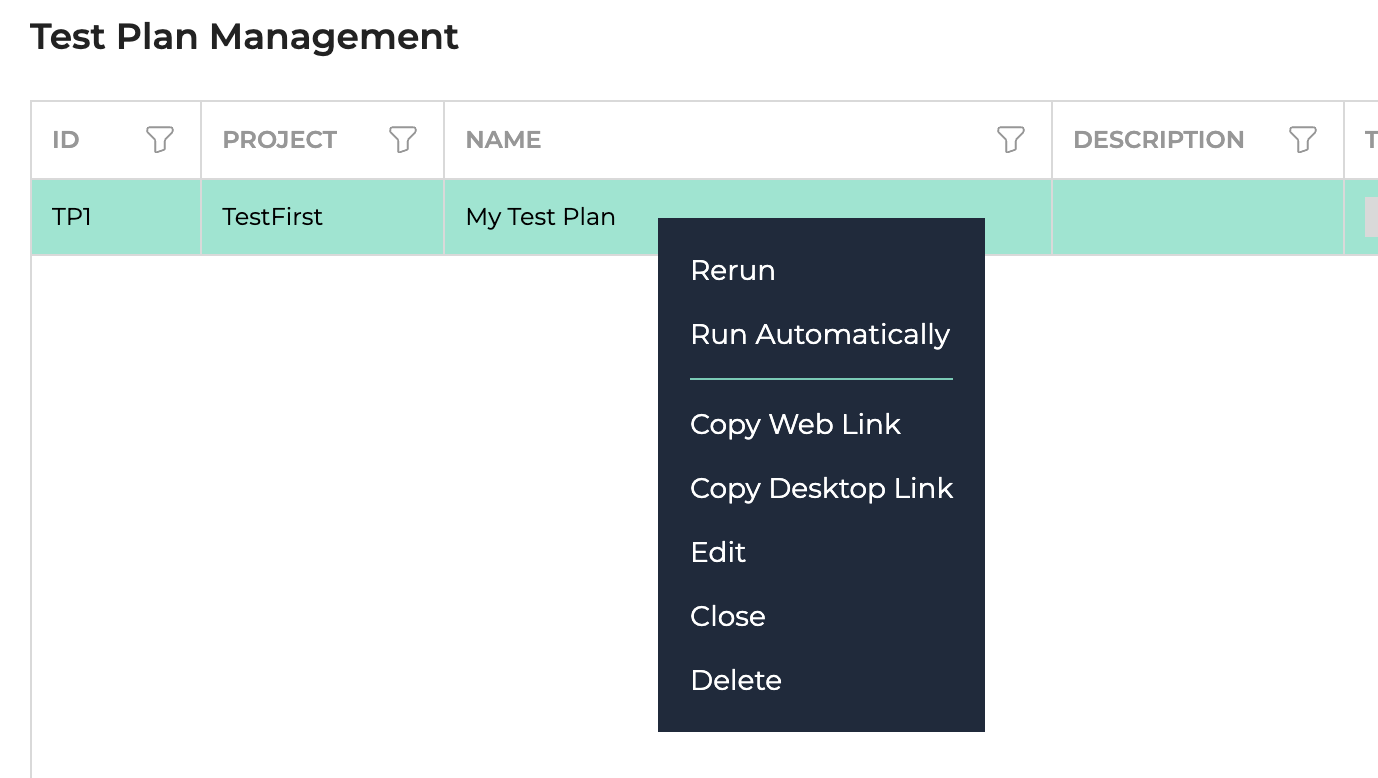Click the NAME column filter funnel icon
This screenshot has width=1378, height=778.
point(1011,140)
